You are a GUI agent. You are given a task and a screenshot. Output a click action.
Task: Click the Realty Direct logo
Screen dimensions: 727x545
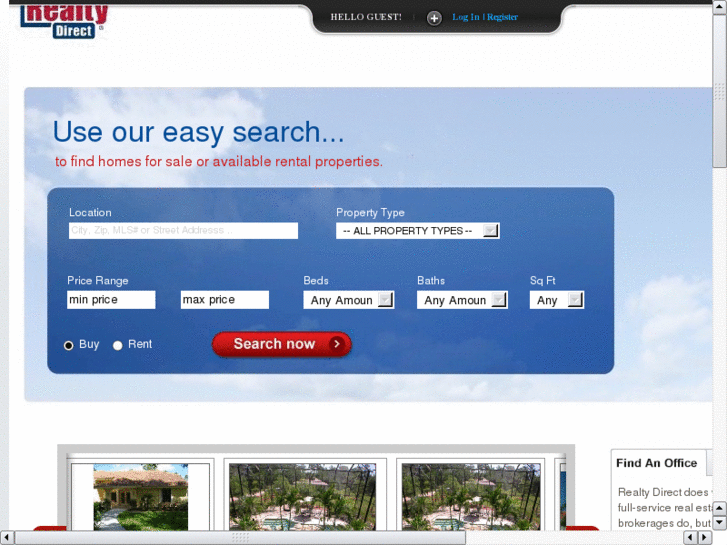(64, 21)
